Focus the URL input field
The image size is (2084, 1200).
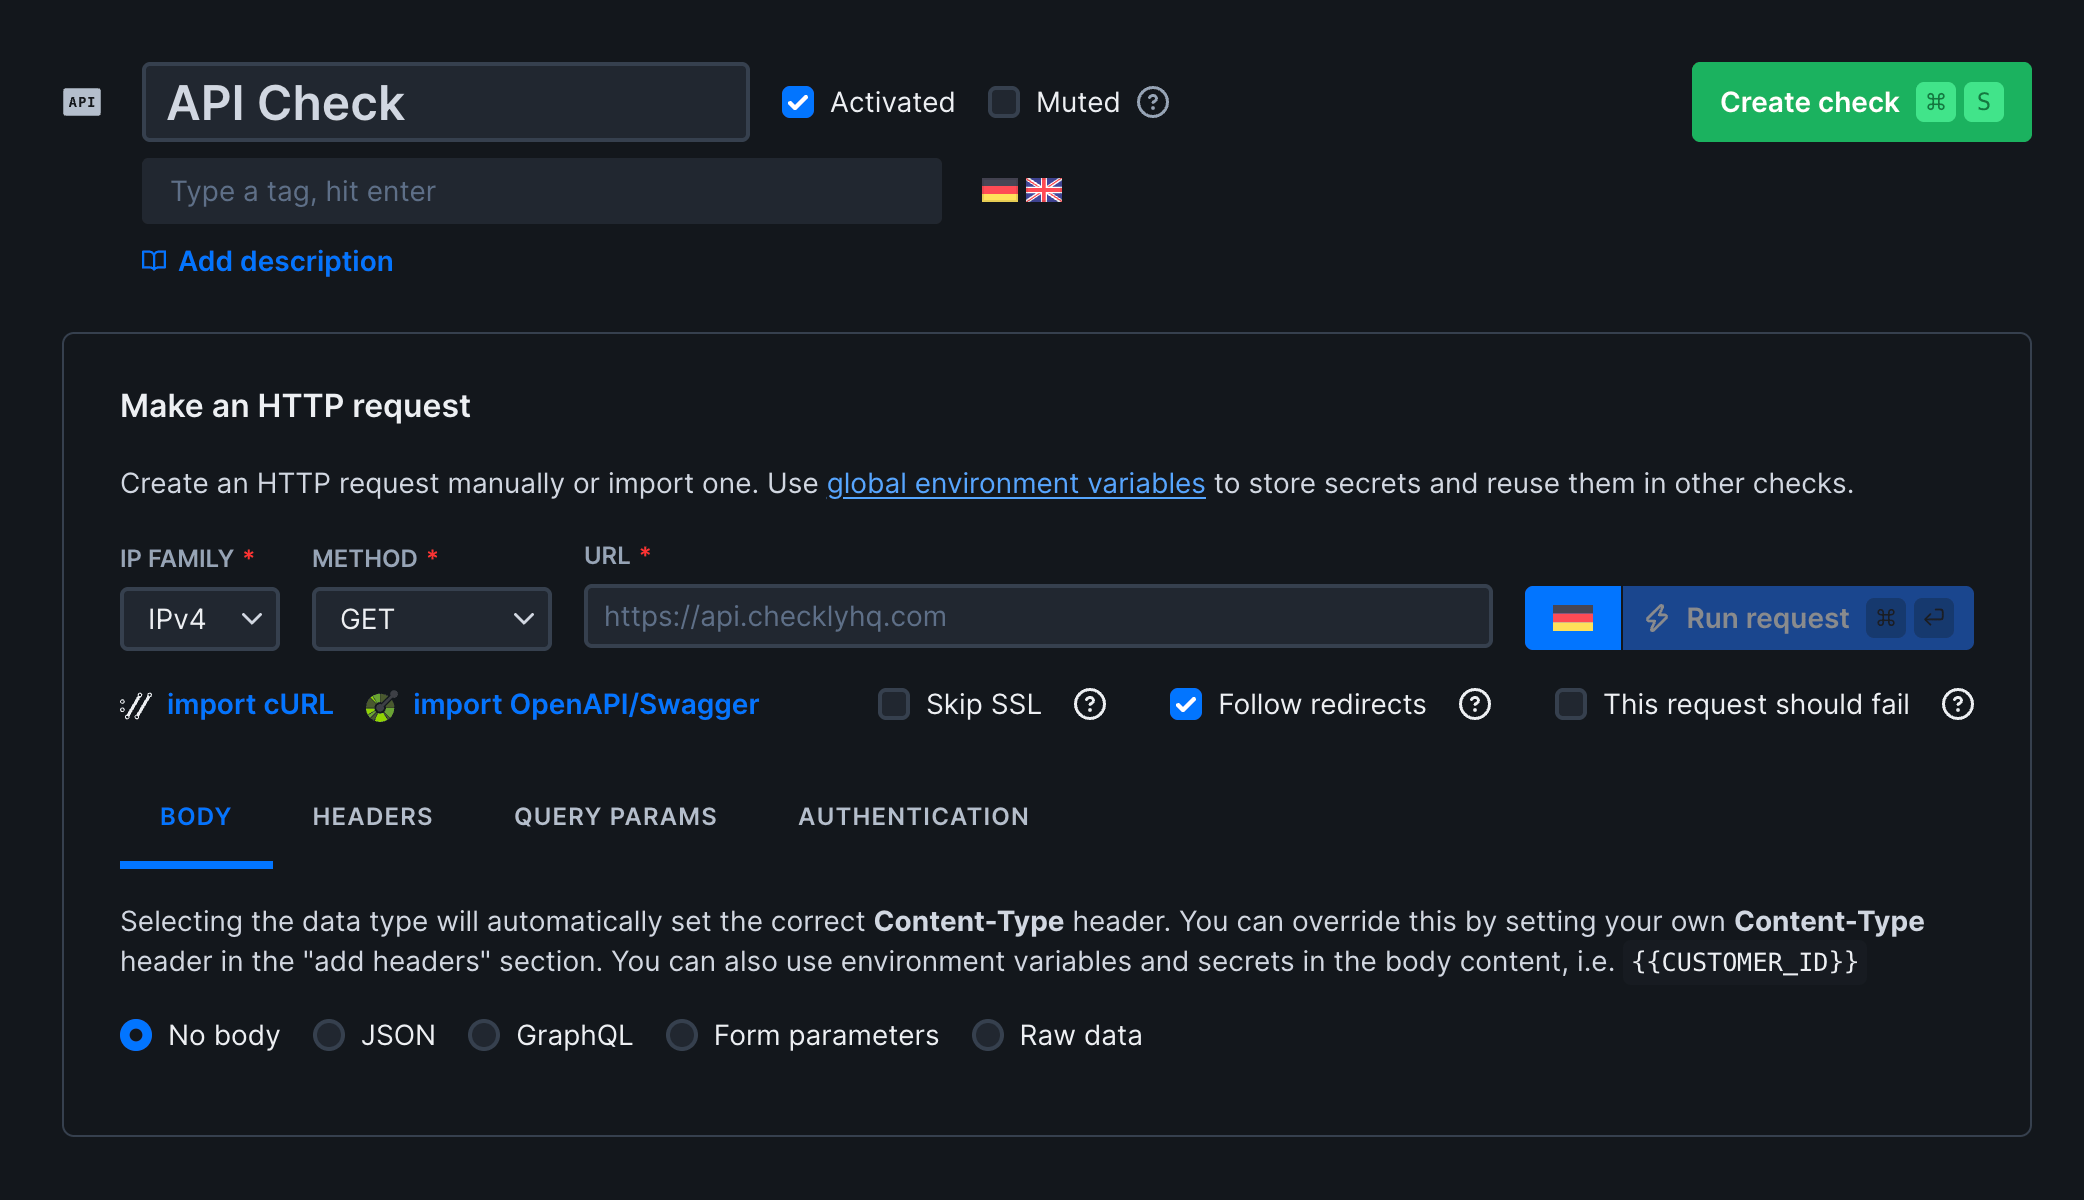(x=1038, y=616)
